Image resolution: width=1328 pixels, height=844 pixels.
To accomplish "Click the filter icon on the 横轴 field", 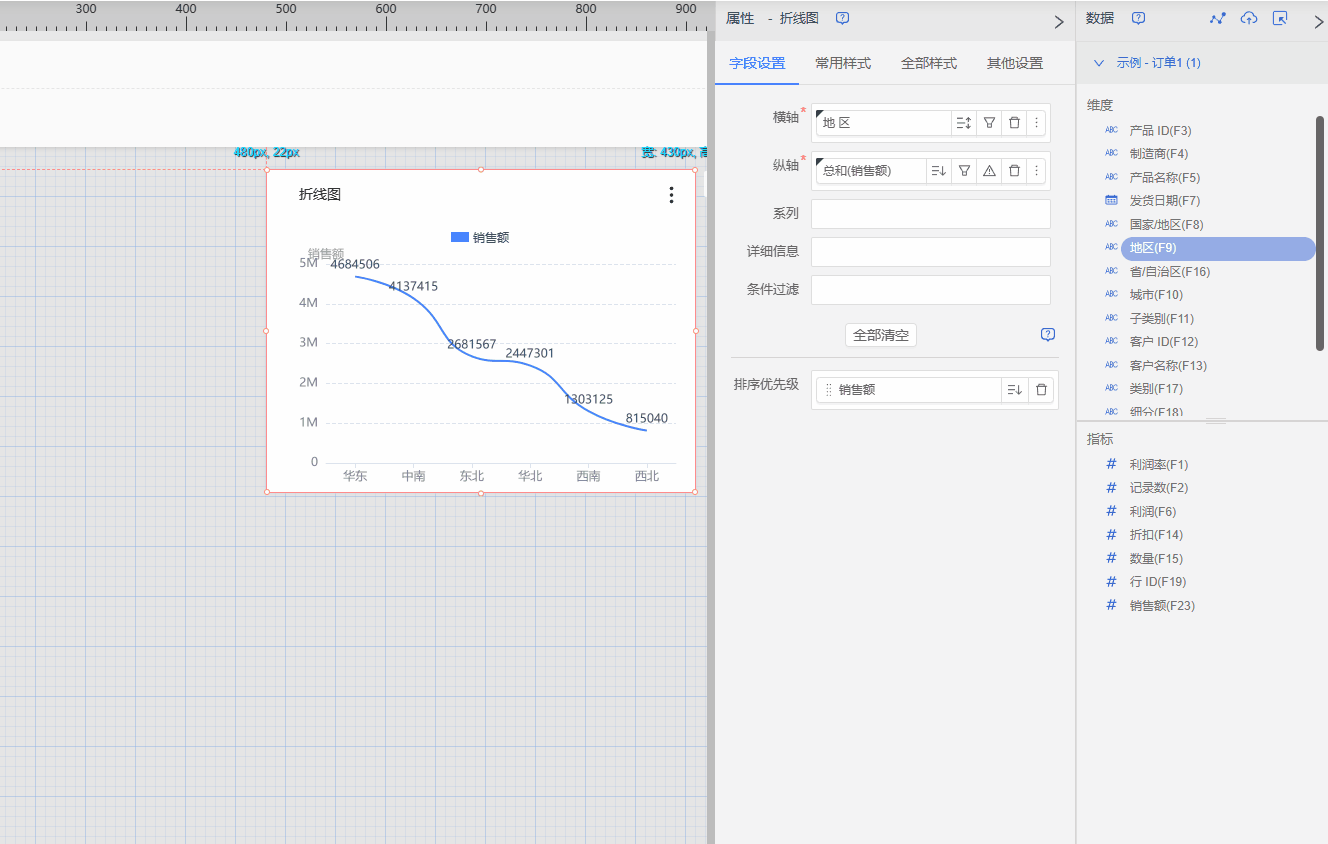I will 989,123.
